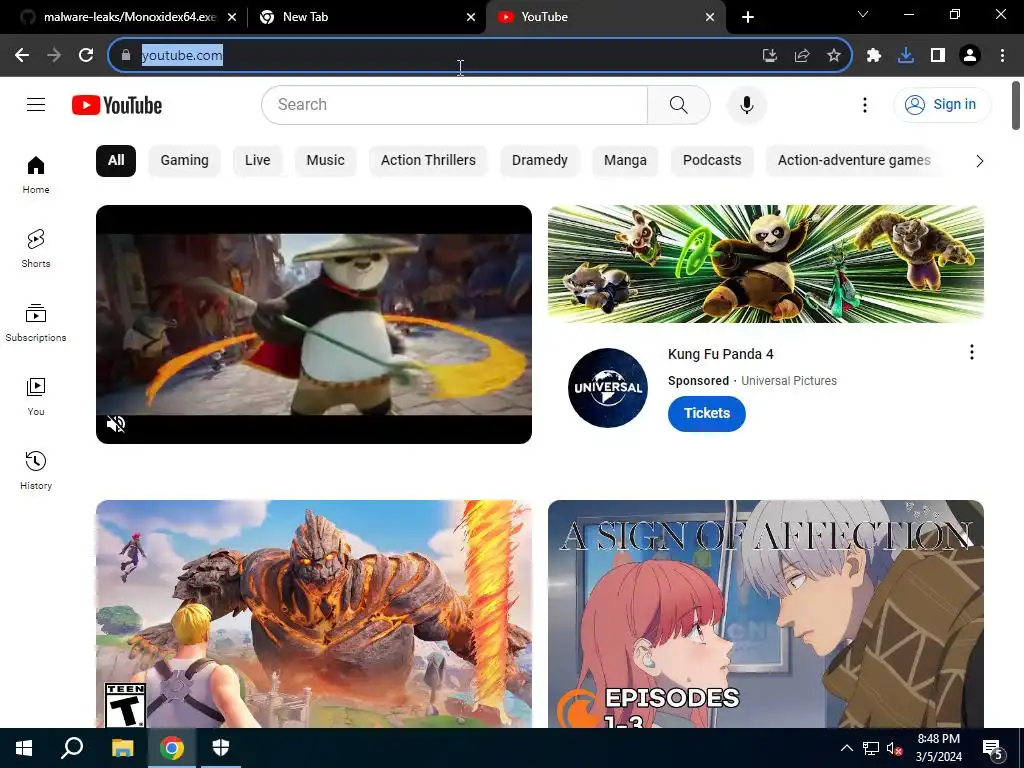Start voice search with the microphone
The height and width of the screenshot is (768, 1024).
tap(746, 104)
